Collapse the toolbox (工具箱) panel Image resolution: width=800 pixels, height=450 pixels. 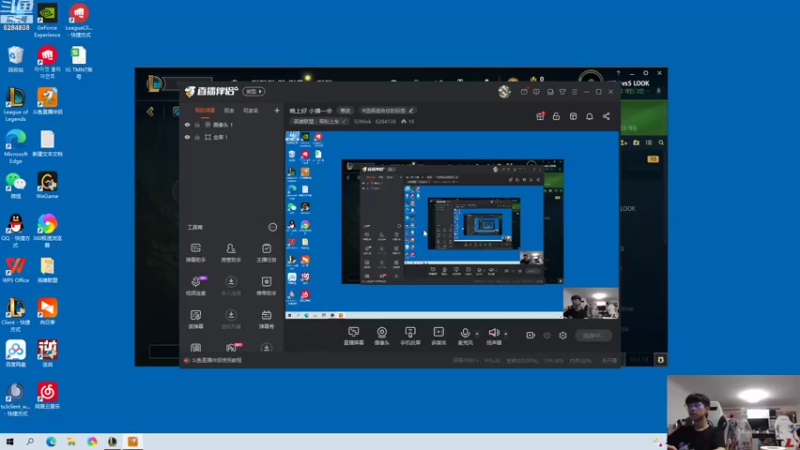pyautogui.click(x=273, y=227)
